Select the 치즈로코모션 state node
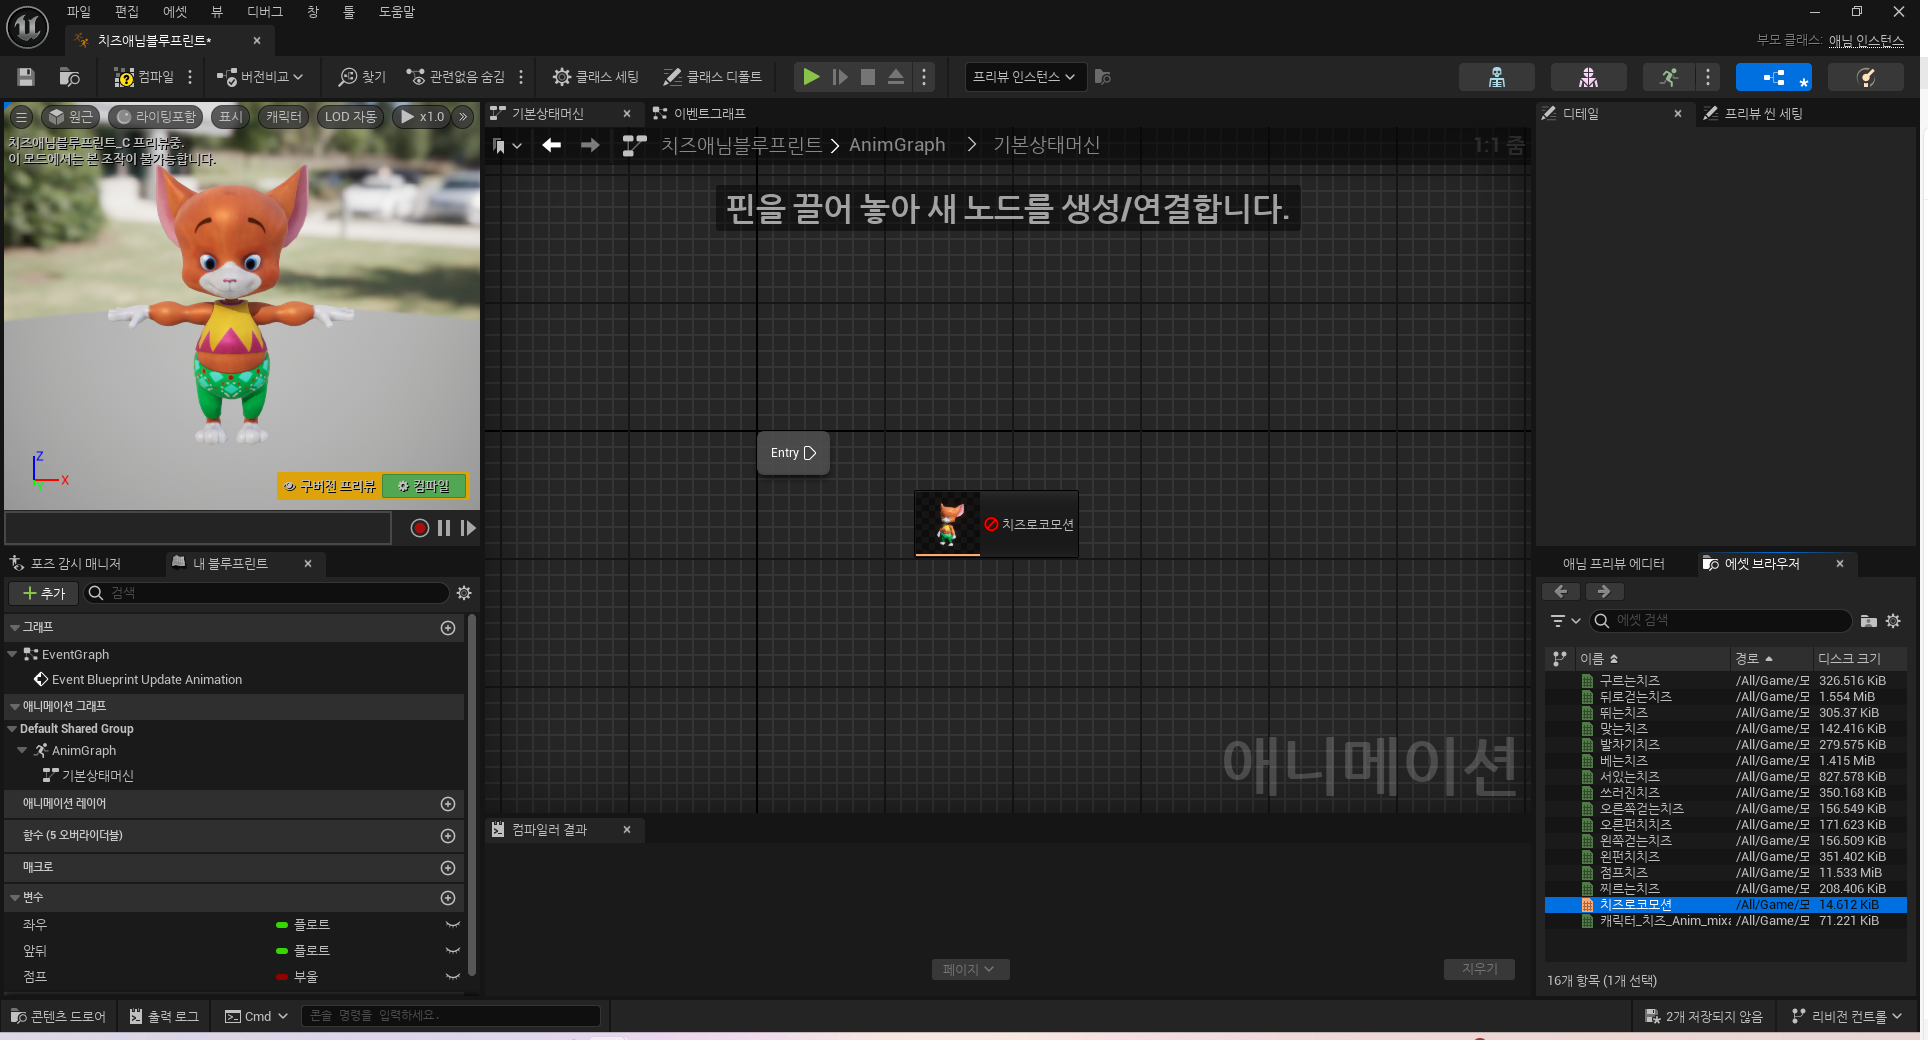Image resolution: width=1928 pixels, height=1040 pixels. (x=996, y=524)
